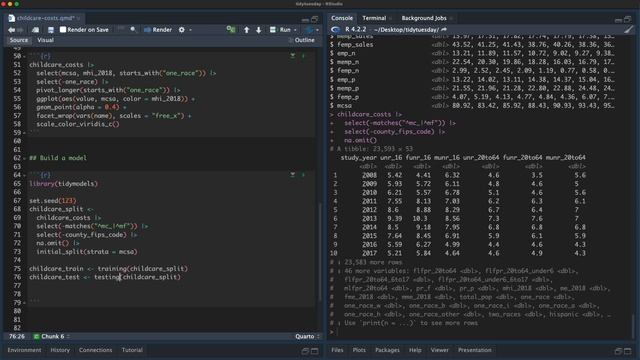640x360 pixels.
Task: Run the chunk starting at line 64
Action: tap(303, 175)
